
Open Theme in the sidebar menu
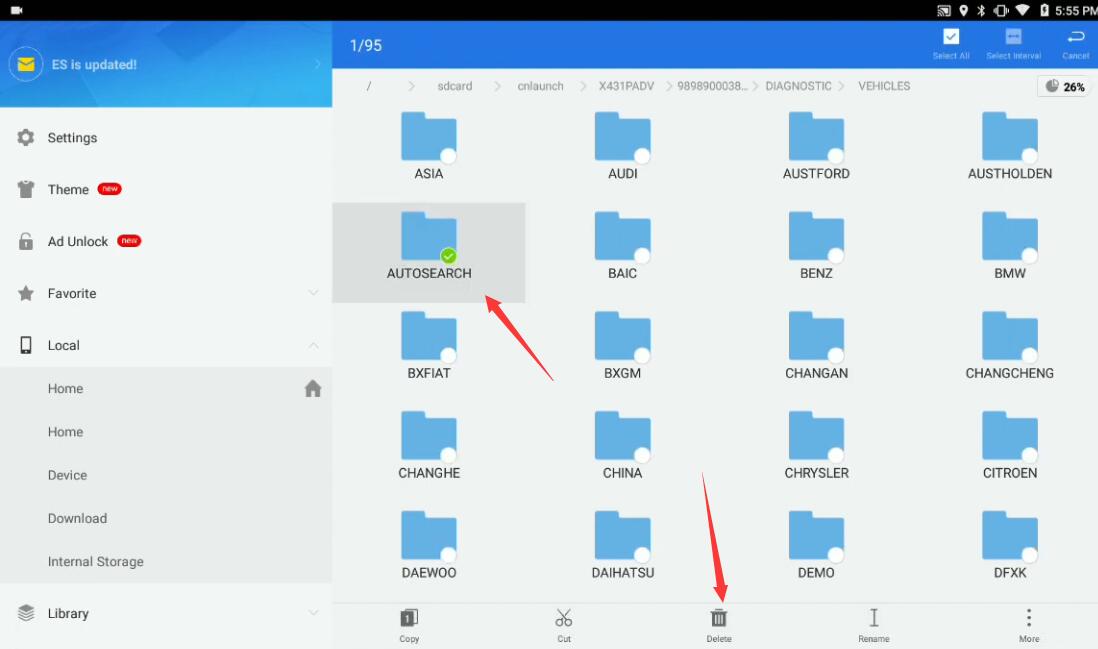point(68,190)
